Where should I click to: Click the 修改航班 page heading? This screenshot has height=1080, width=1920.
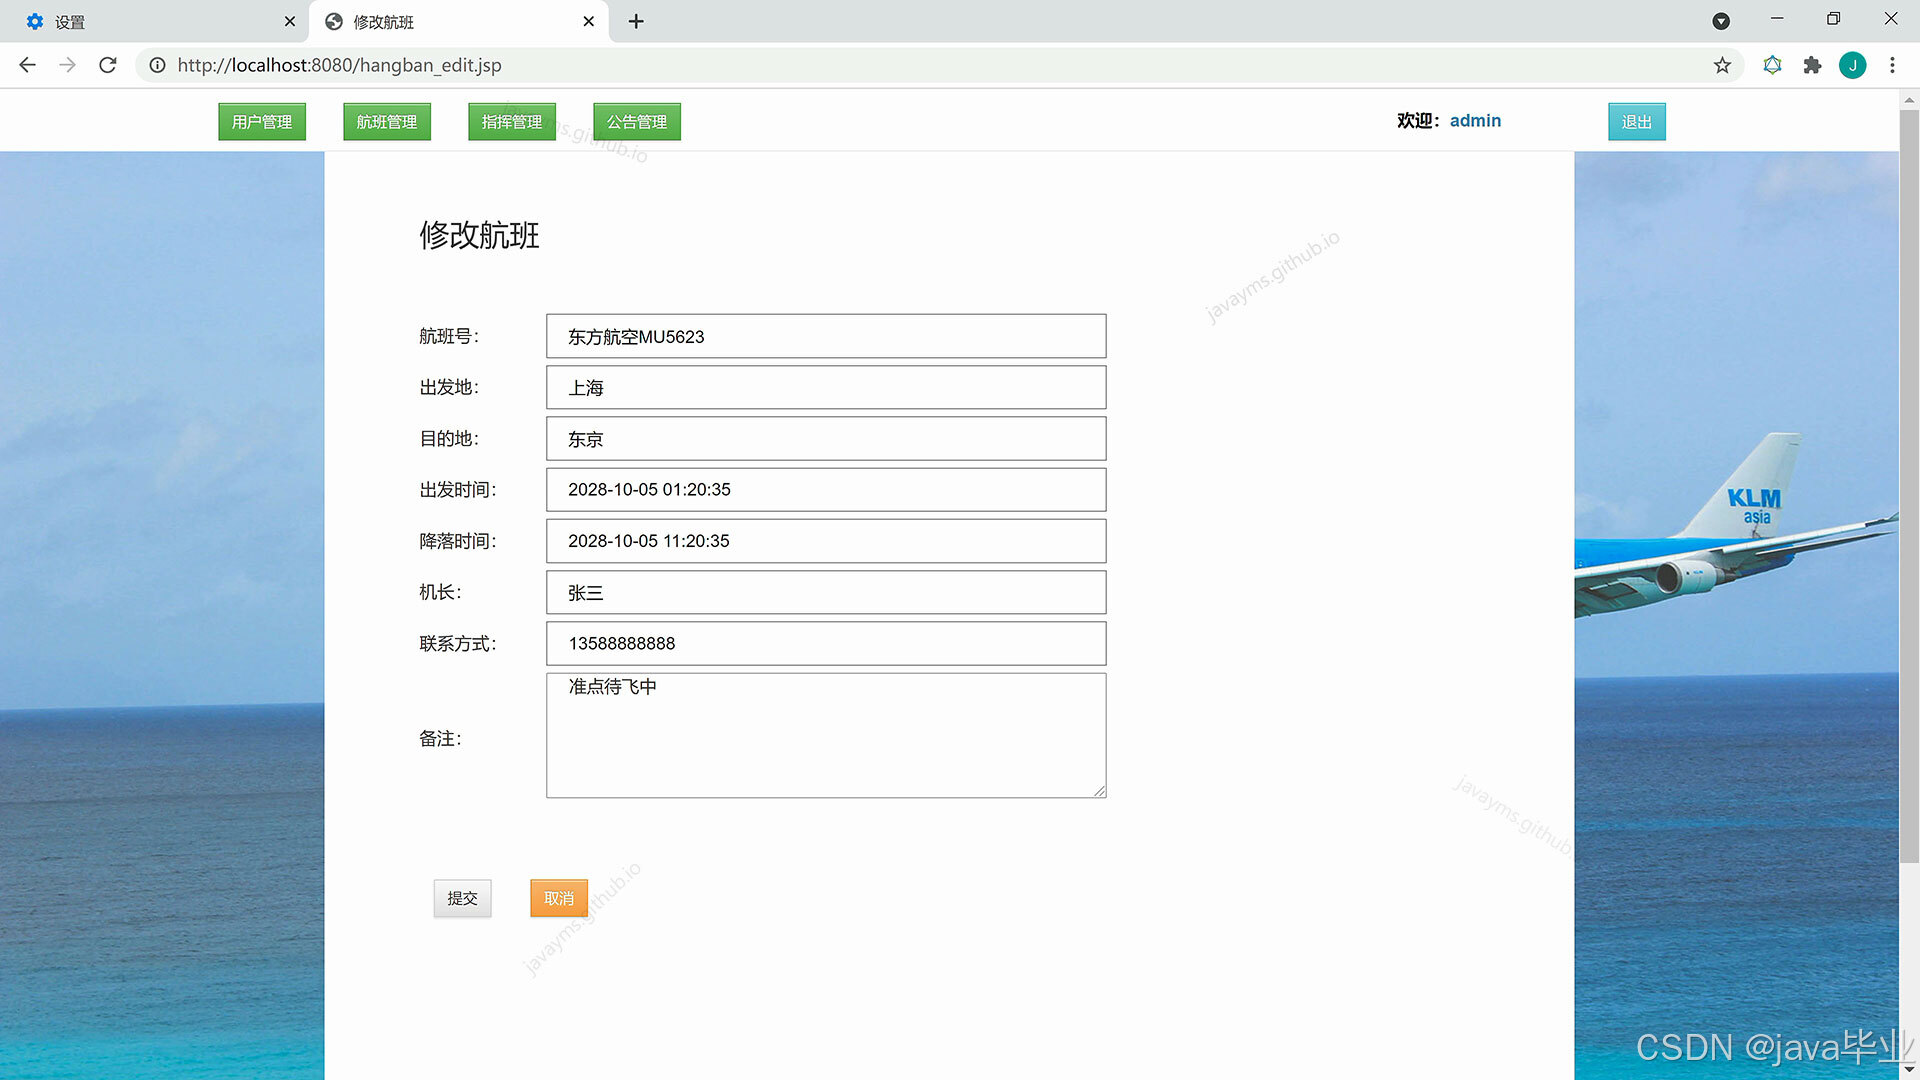479,235
